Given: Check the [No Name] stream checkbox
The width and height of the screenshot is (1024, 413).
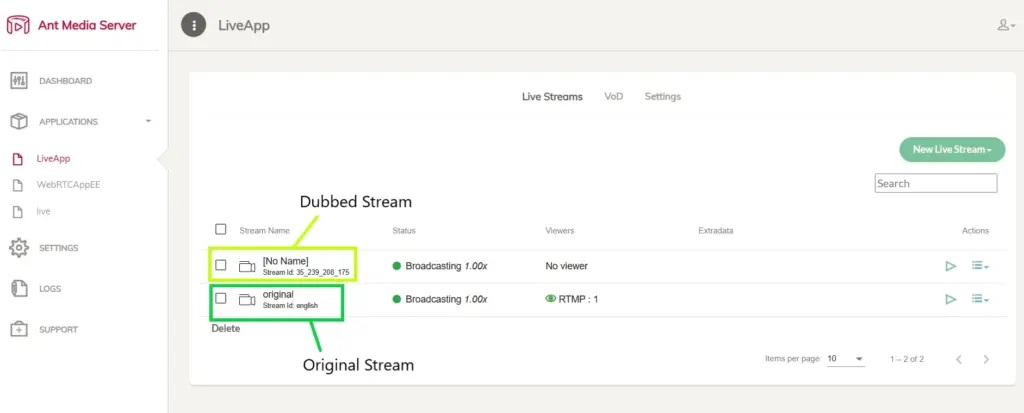Looking at the screenshot, I should (x=221, y=266).
